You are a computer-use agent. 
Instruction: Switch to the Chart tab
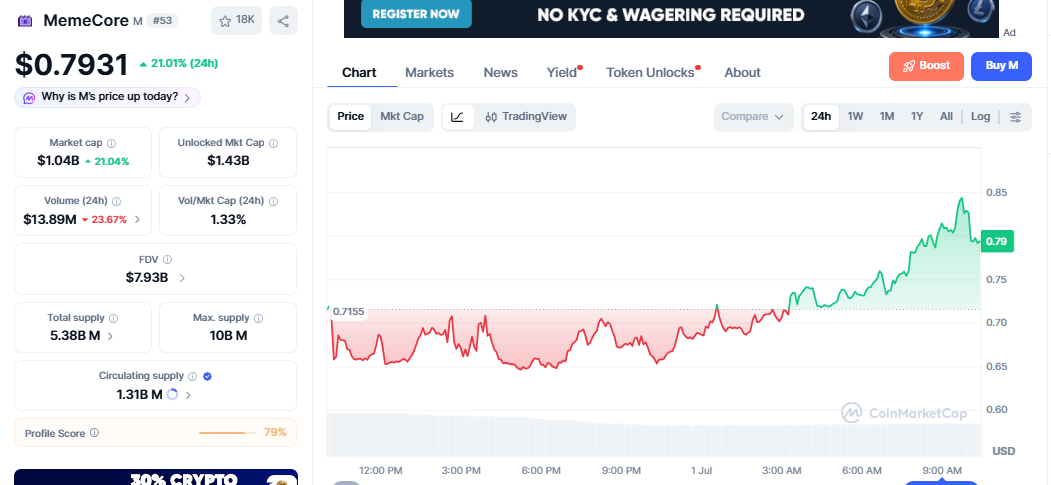359,72
